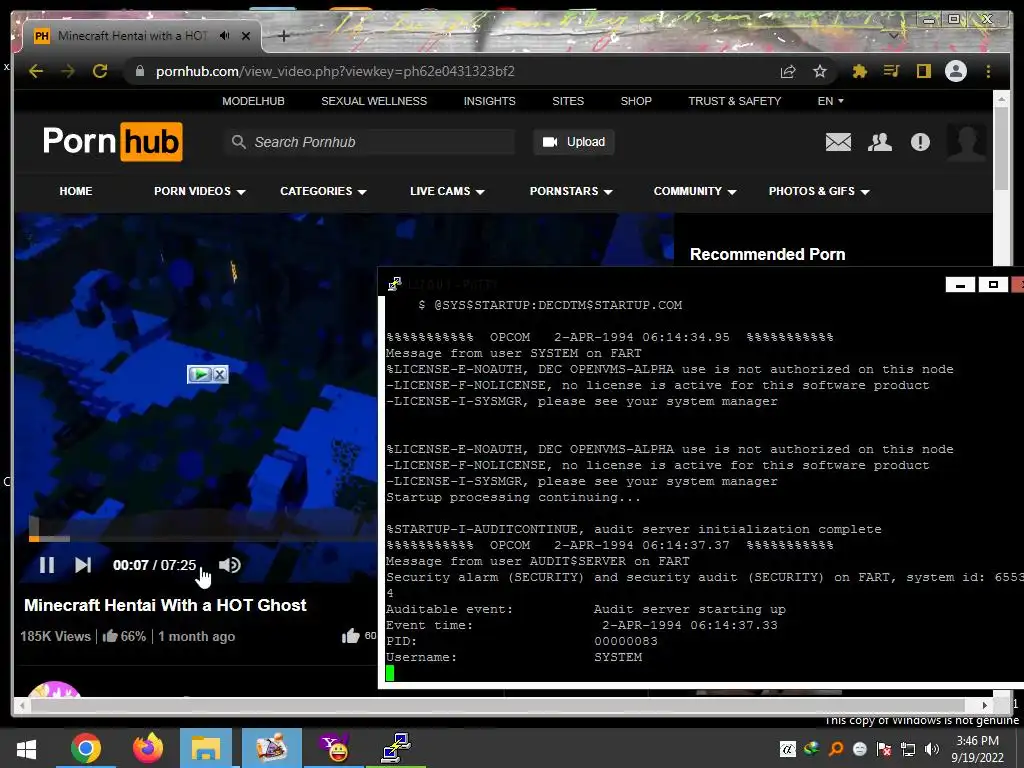Open SHOP in the top bar
This screenshot has width=1024, height=768.
(636, 101)
